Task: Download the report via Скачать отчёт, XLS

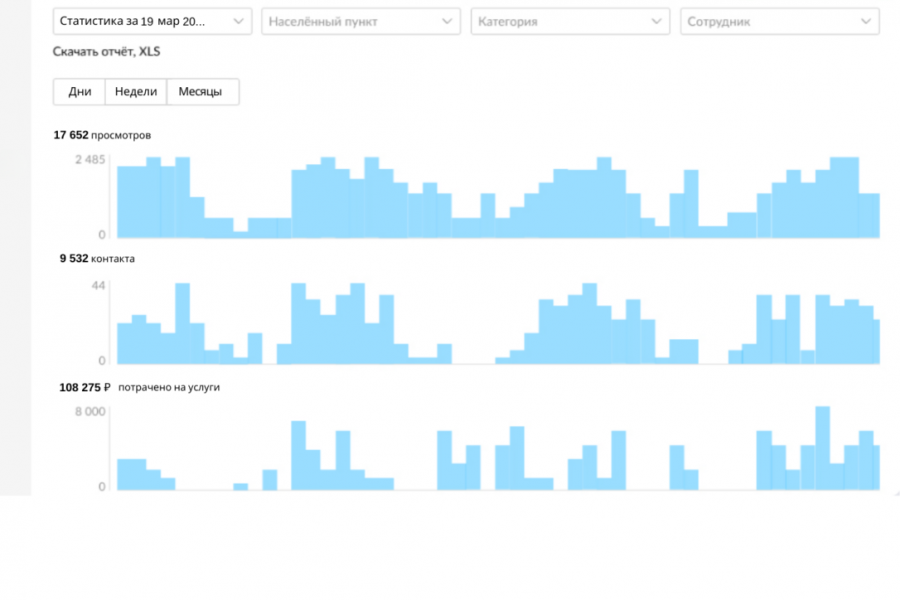Action: 107,52
